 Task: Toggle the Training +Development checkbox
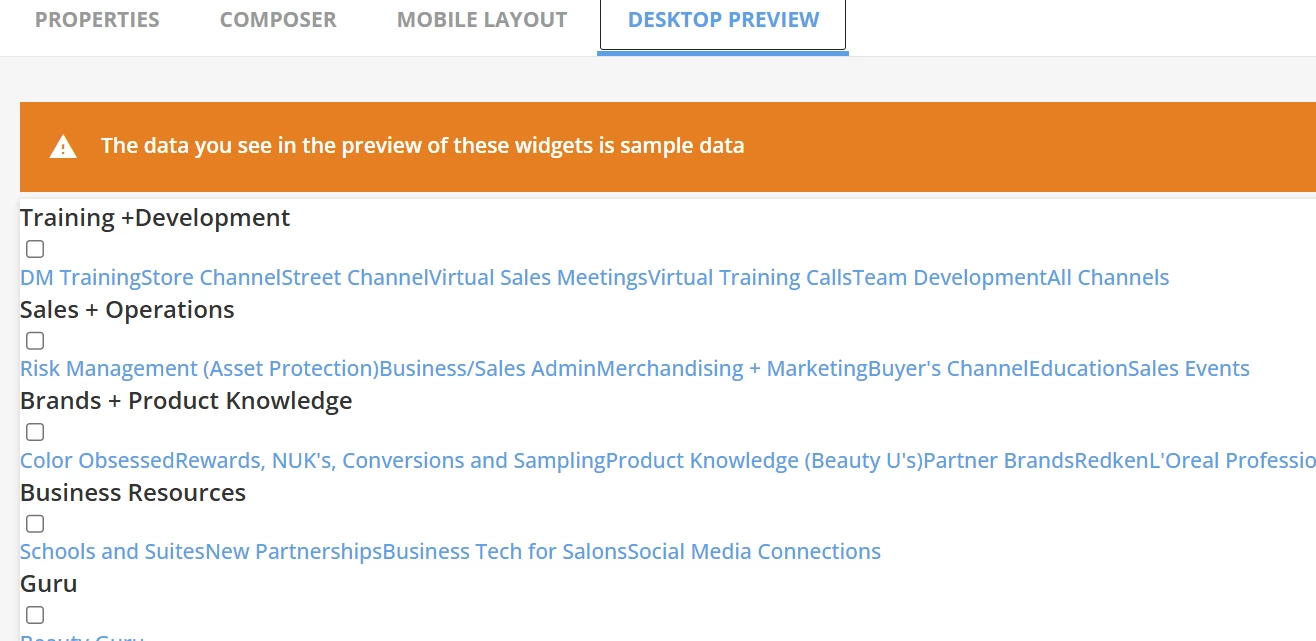(35, 249)
